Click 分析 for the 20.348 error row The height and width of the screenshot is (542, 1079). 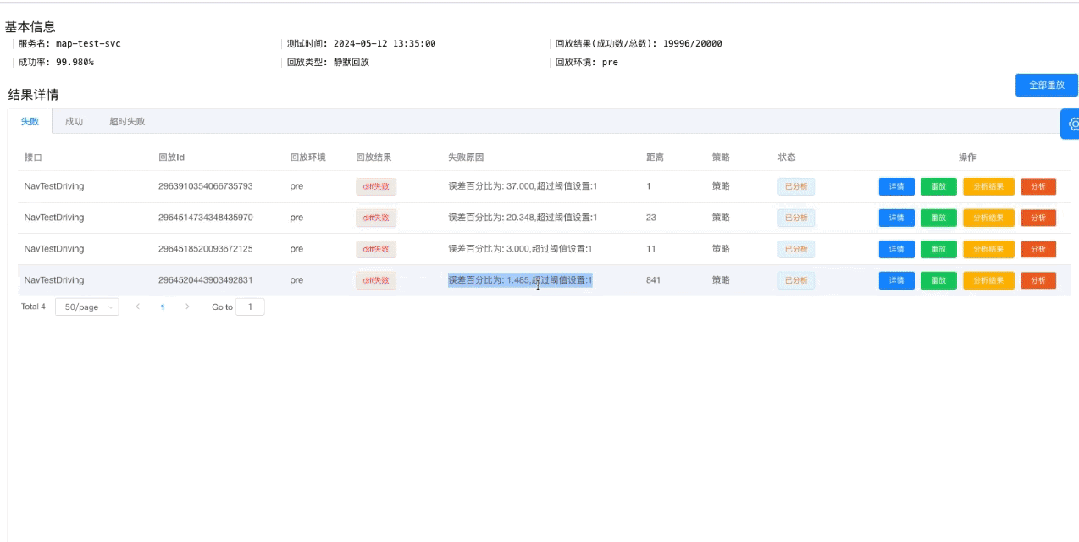click(1038, 217)
